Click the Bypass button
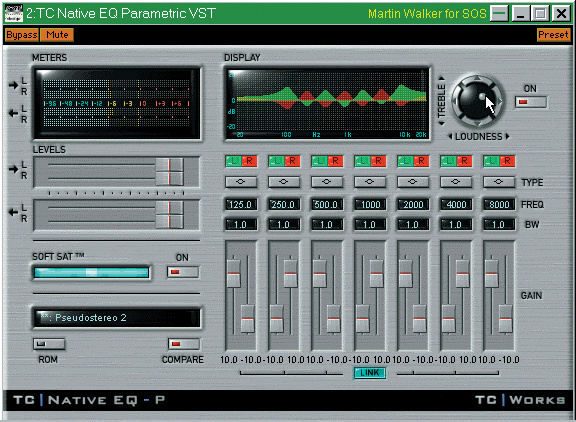The height and width of the screenshot is (422, 576). click(22, 35)
